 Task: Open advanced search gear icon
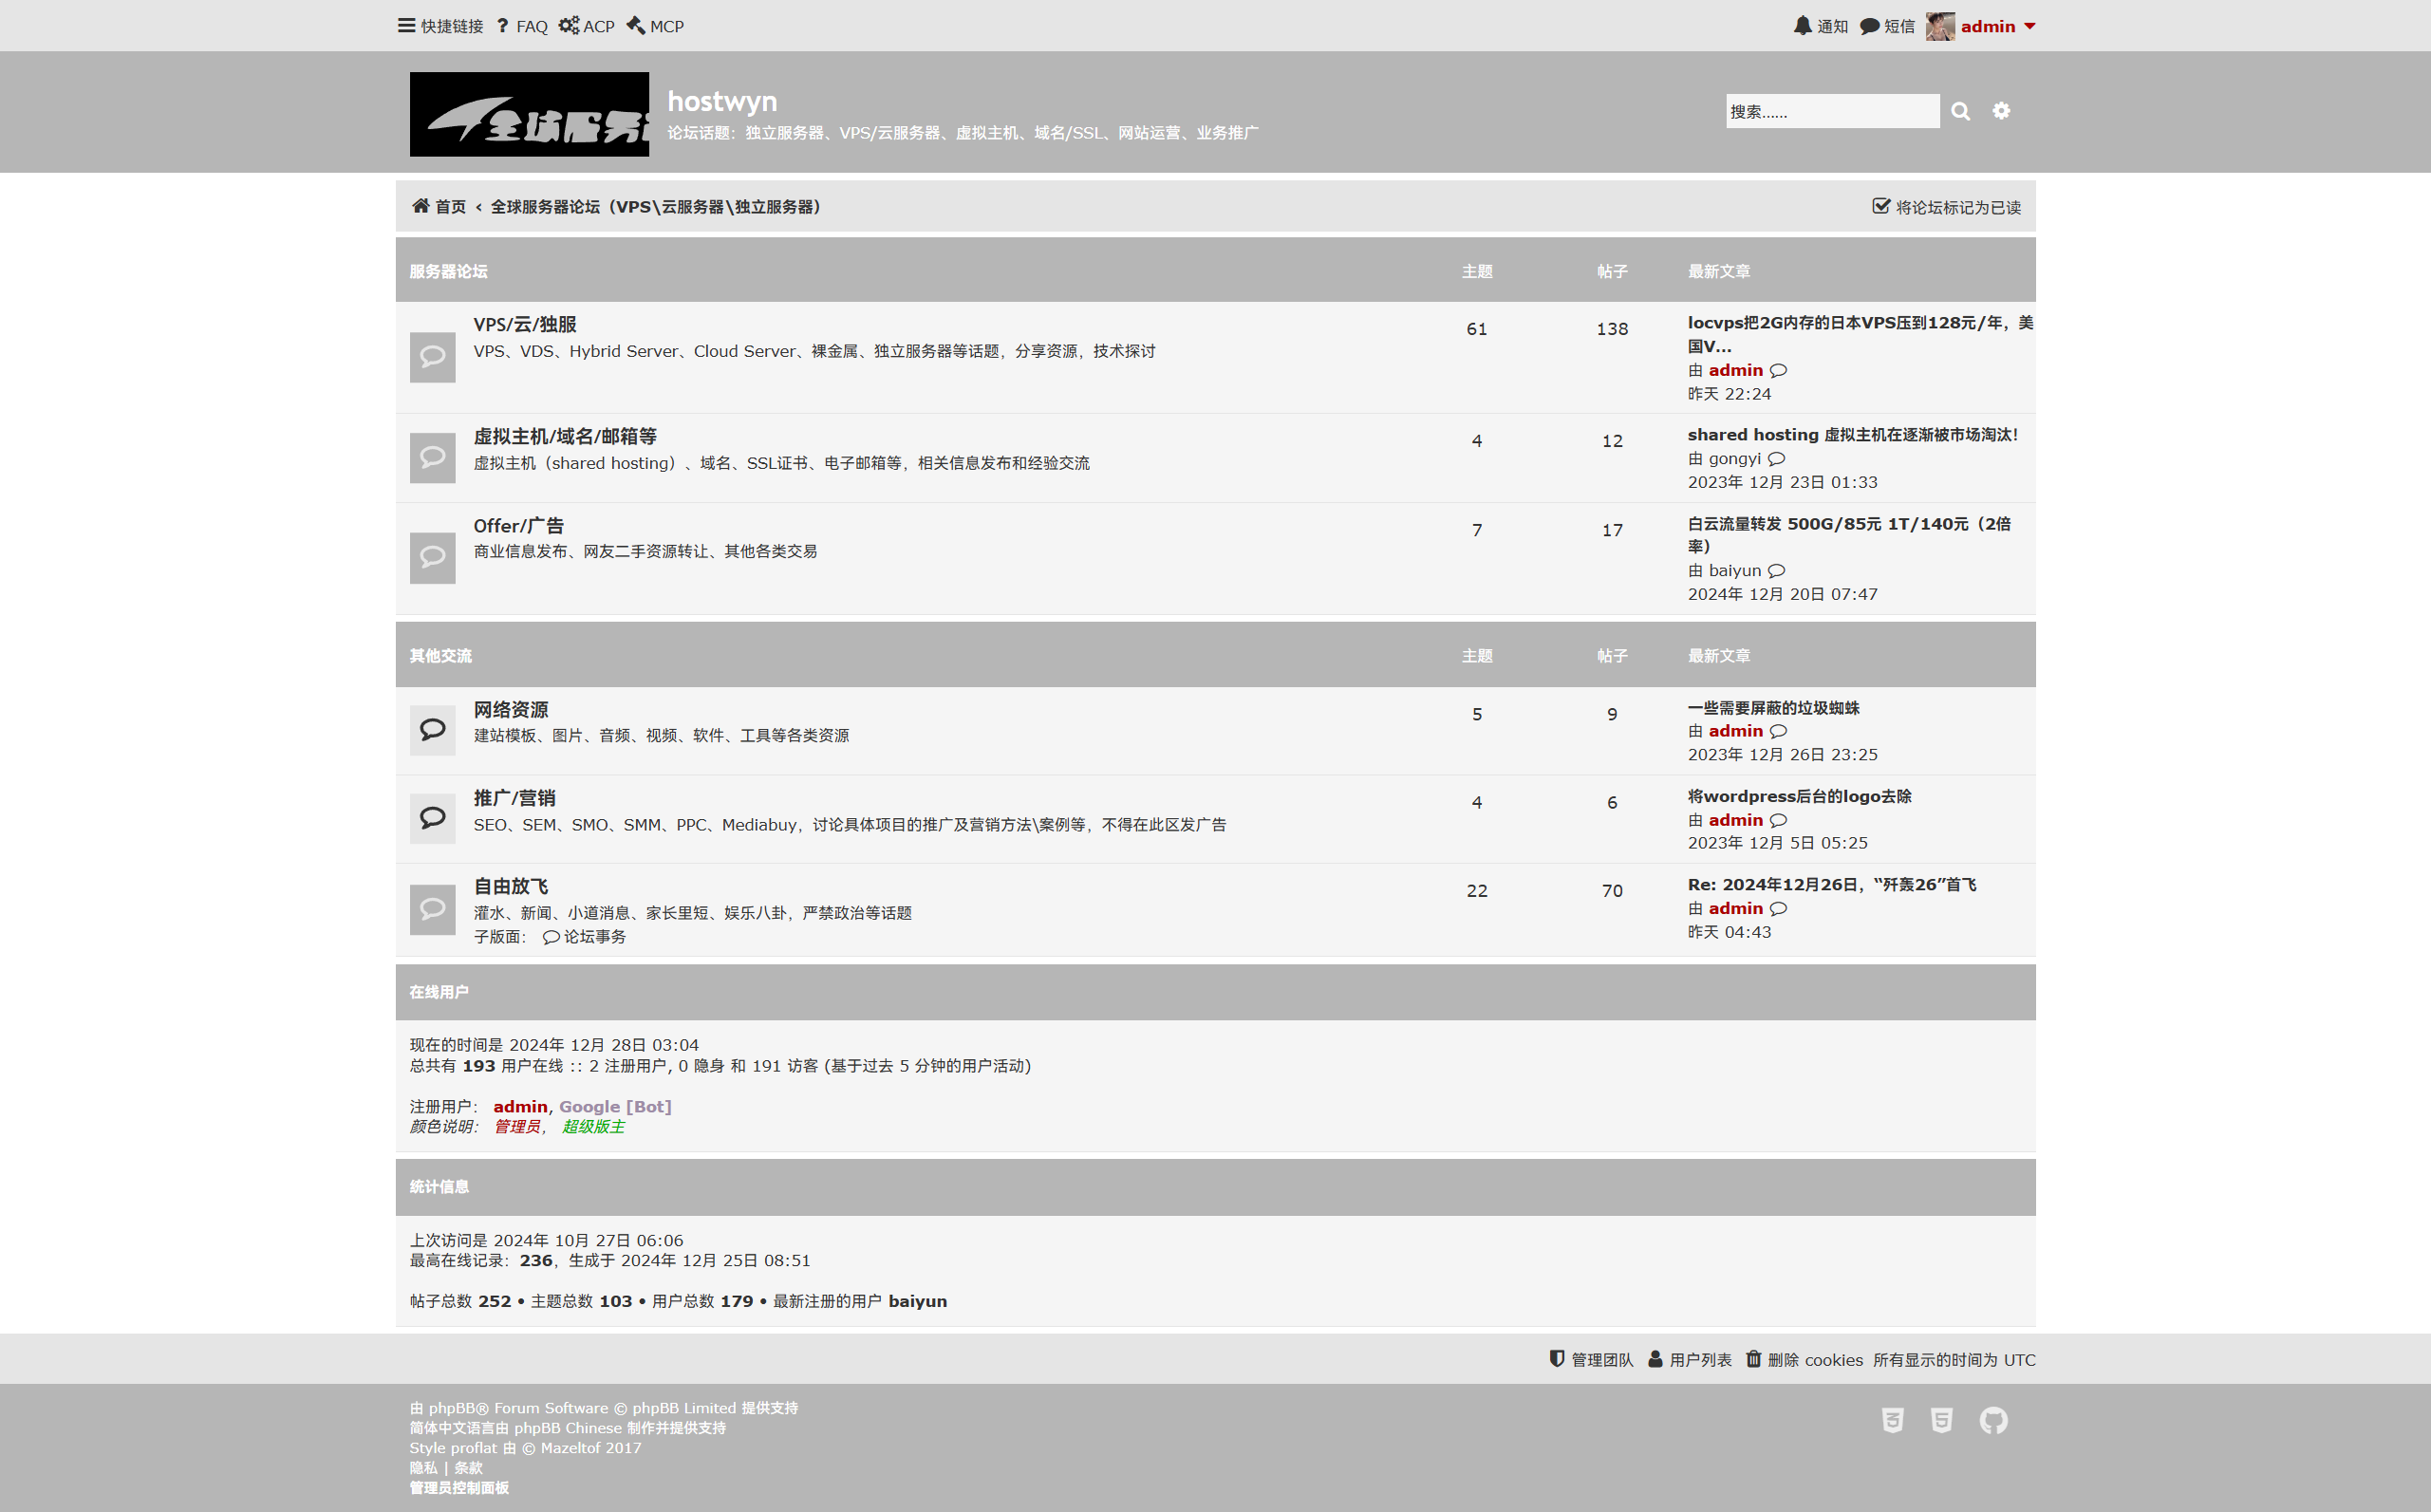(x=2001, y=111)
